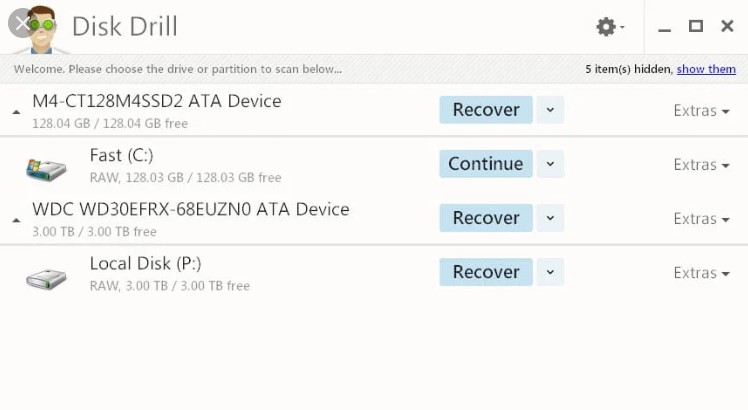Open recovery options dropdown for Local Disk (P:)
Screen dimensions: 748x410
(x=550, y=272)
